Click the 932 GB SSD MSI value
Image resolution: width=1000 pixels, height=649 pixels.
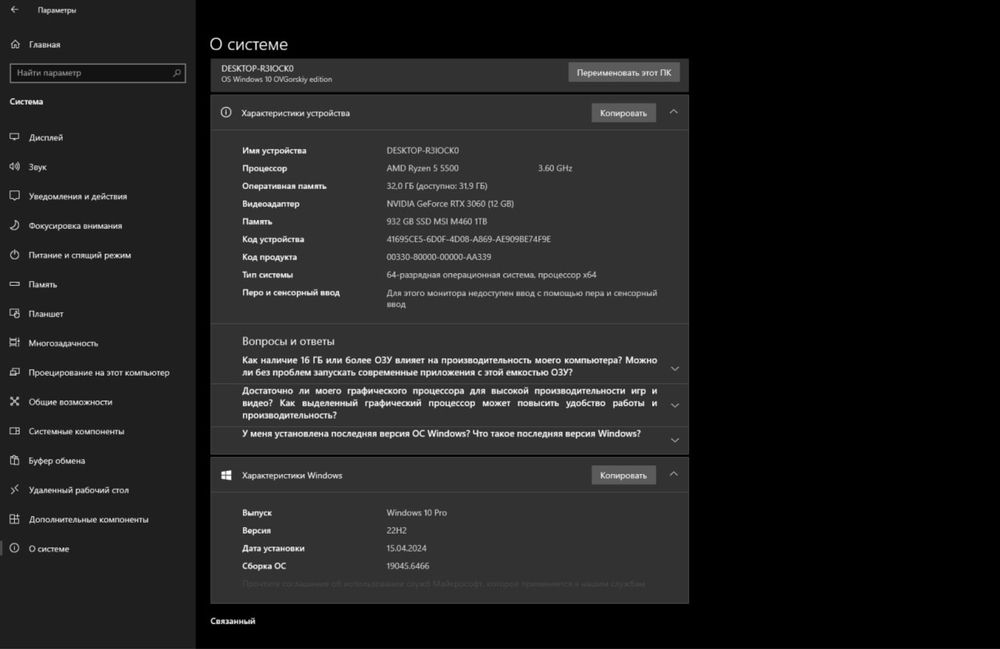(437, 221)
